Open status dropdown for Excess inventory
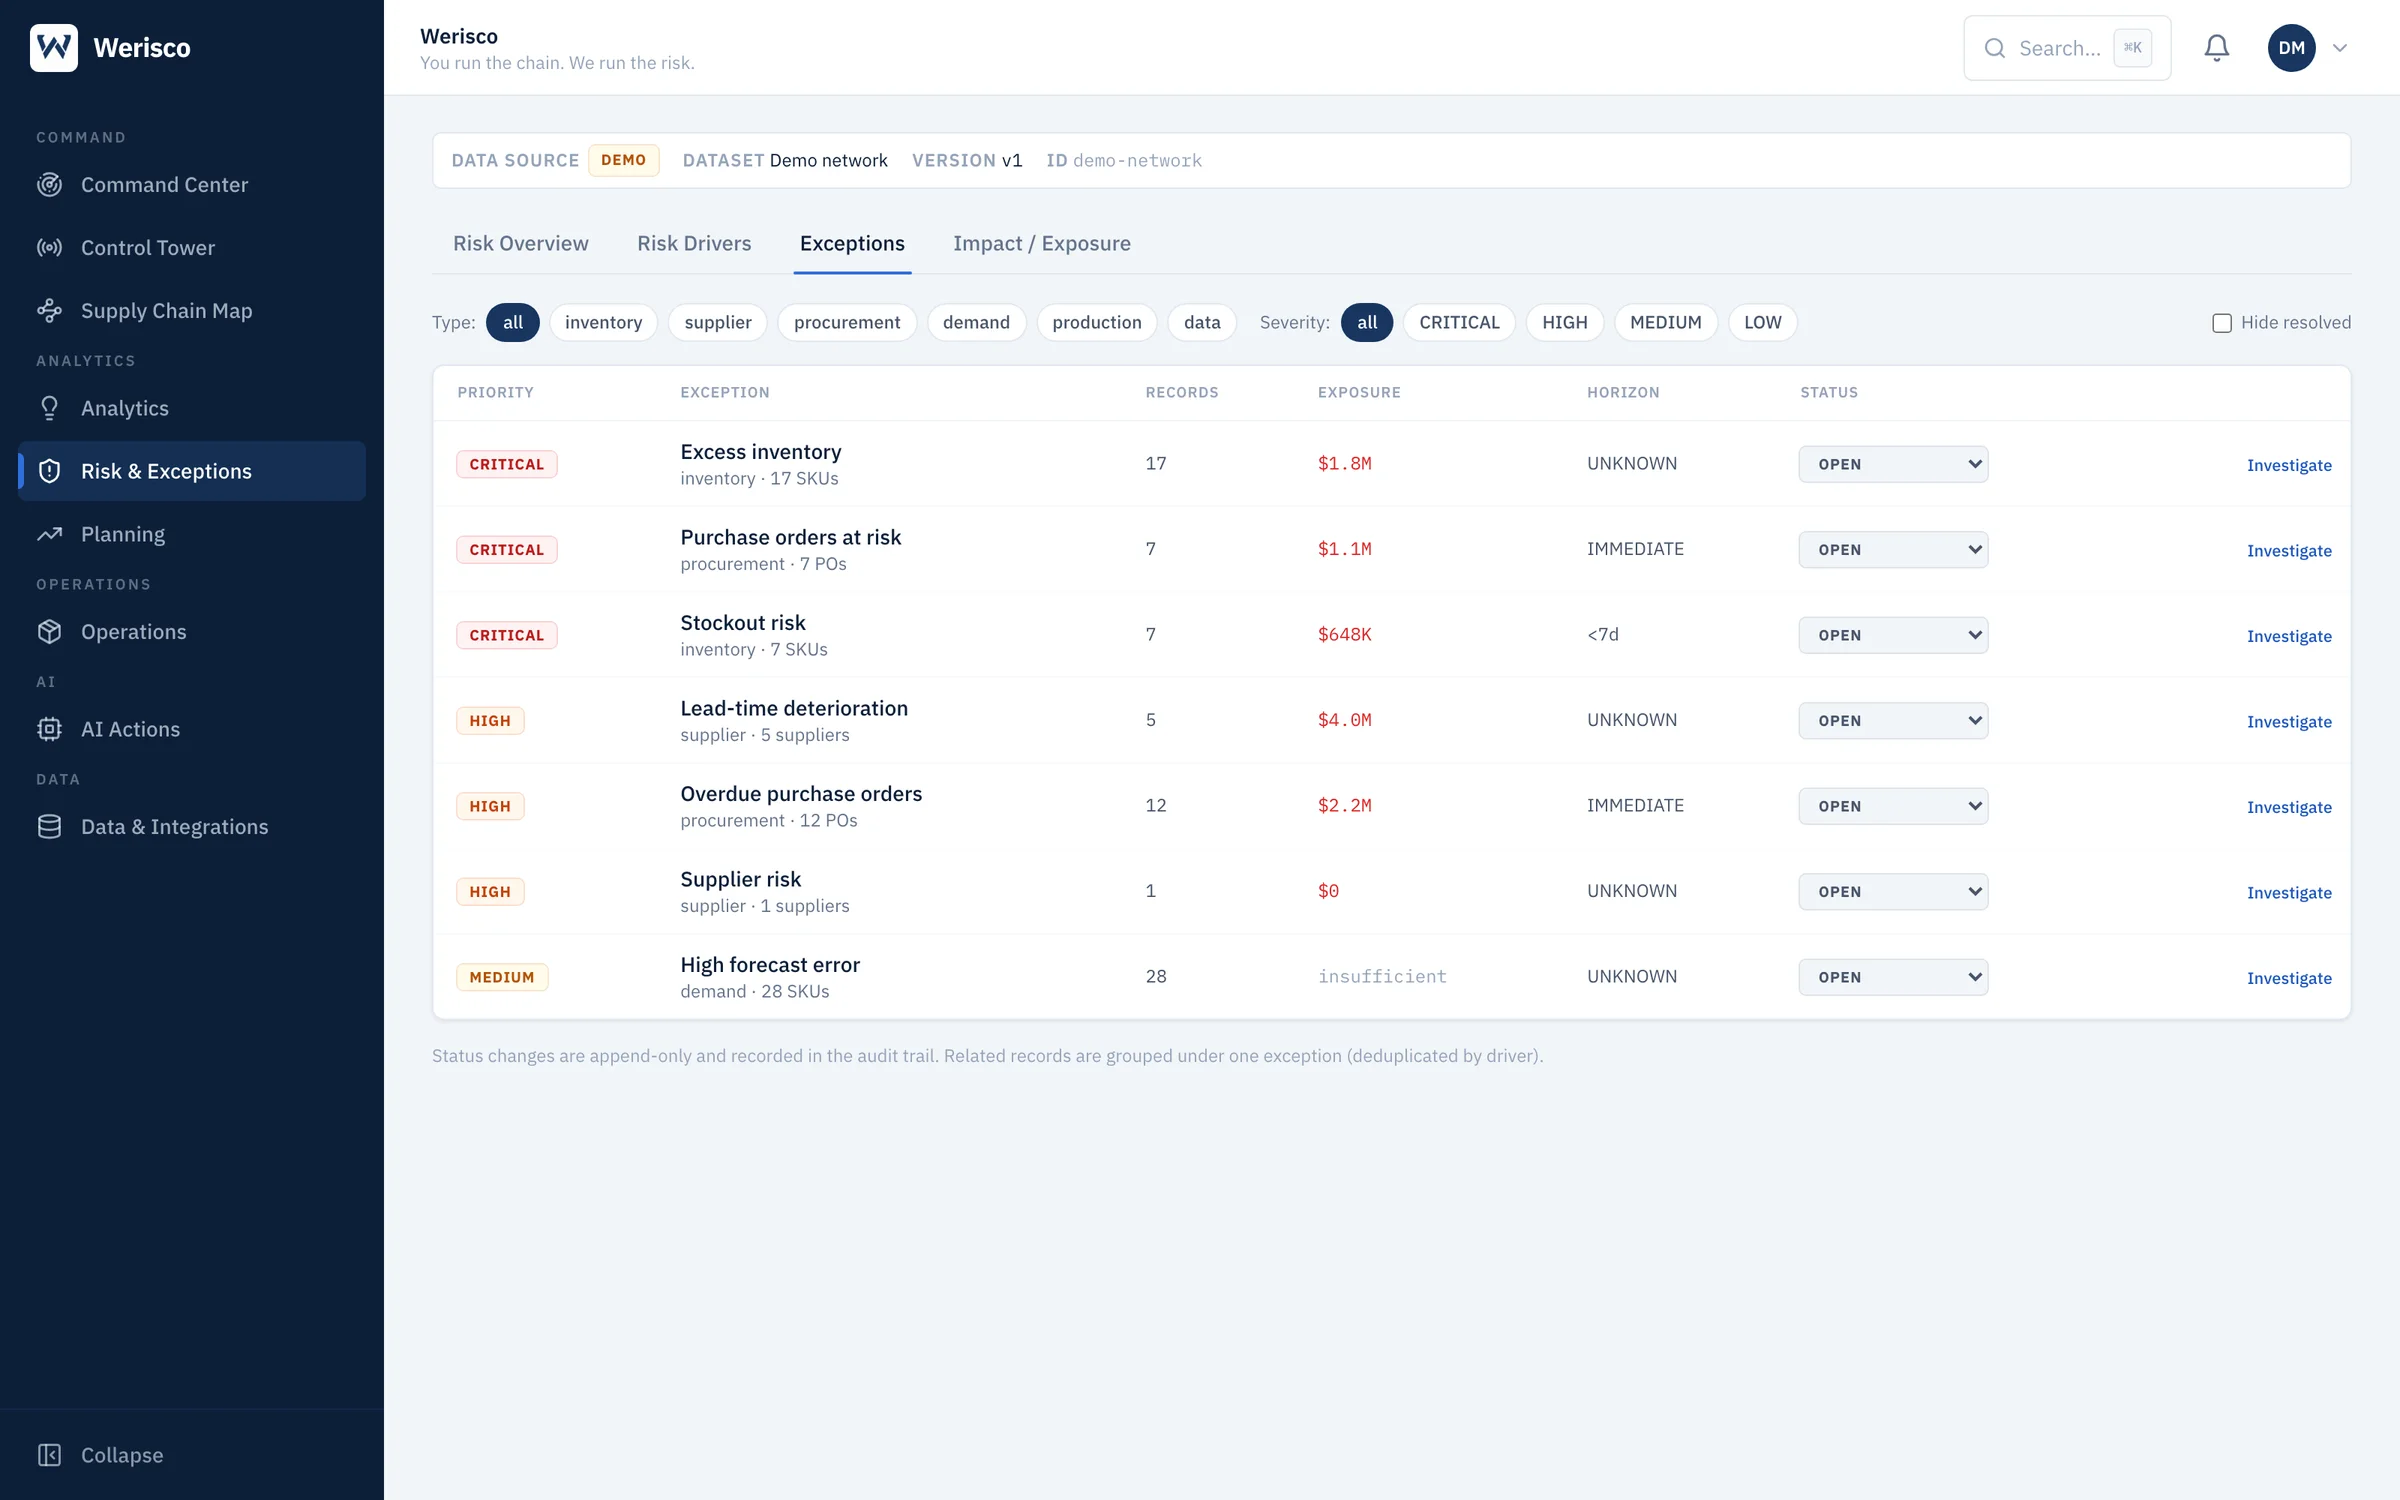This screenshot has width=2400, height=1500. point(1893,464)
